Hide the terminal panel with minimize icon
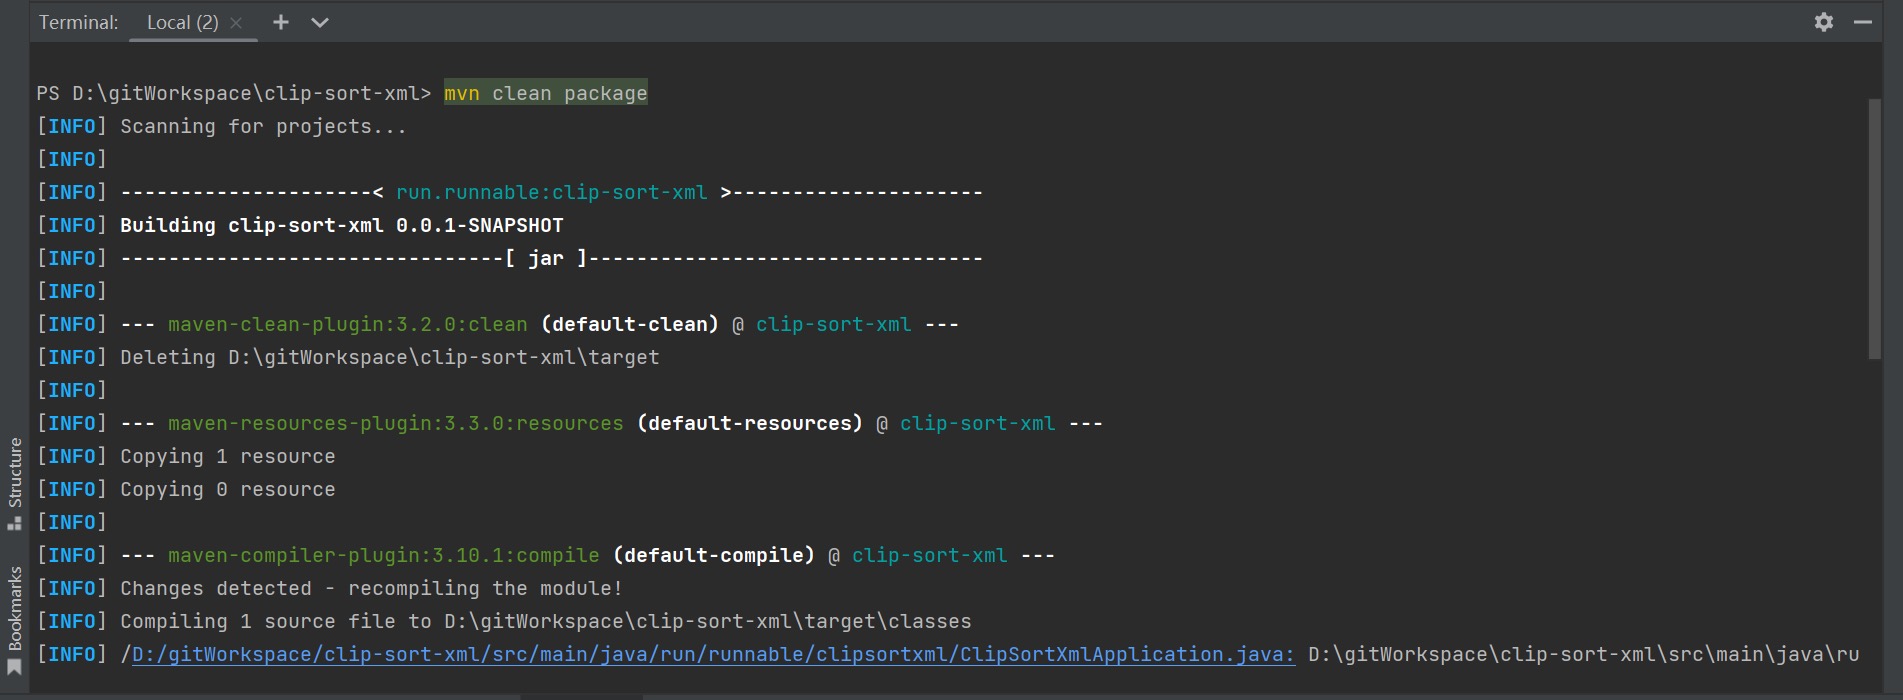Image resolution: width=1903 pixels, height=700 pixels. point(1862,22)
